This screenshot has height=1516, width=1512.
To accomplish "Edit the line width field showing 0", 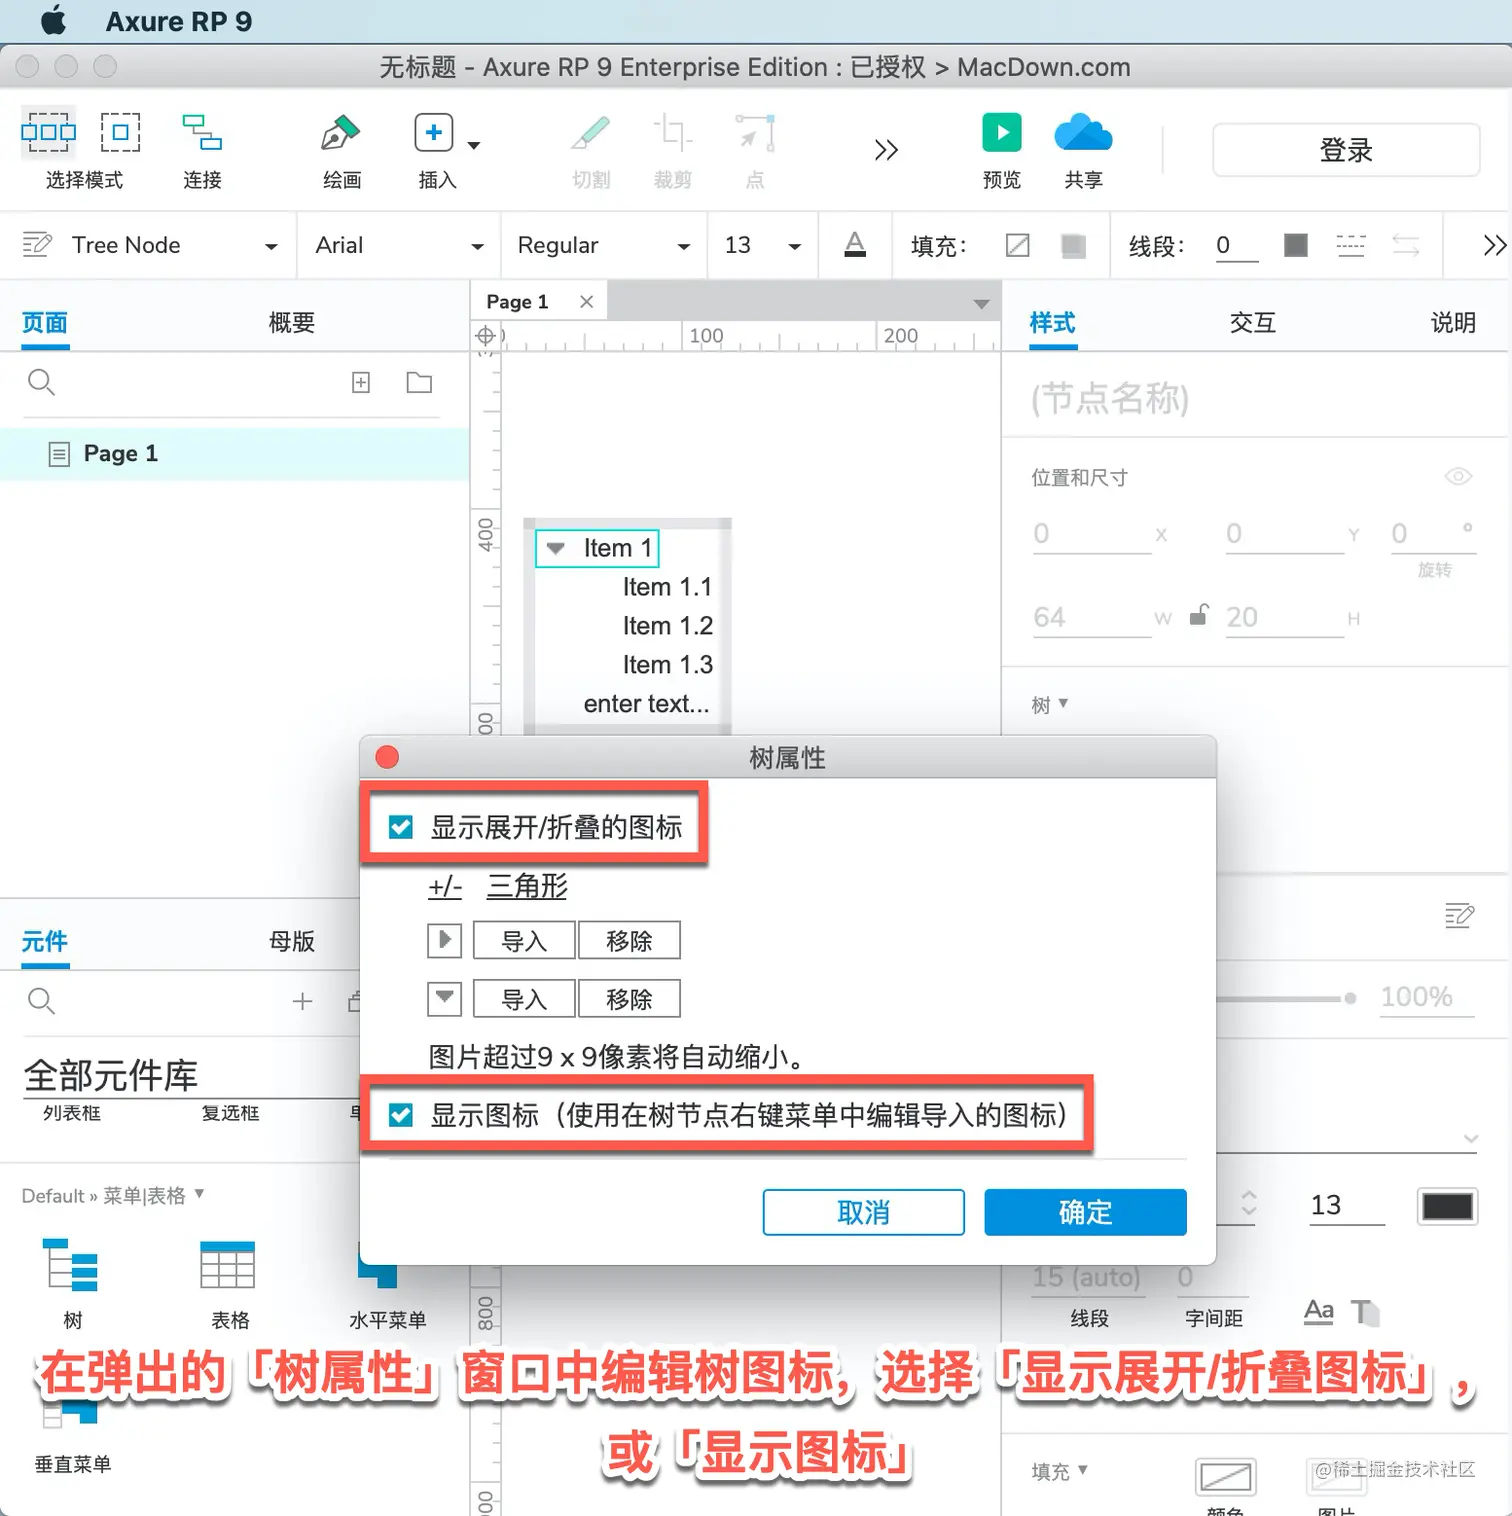I will [x=1236, y=246].
